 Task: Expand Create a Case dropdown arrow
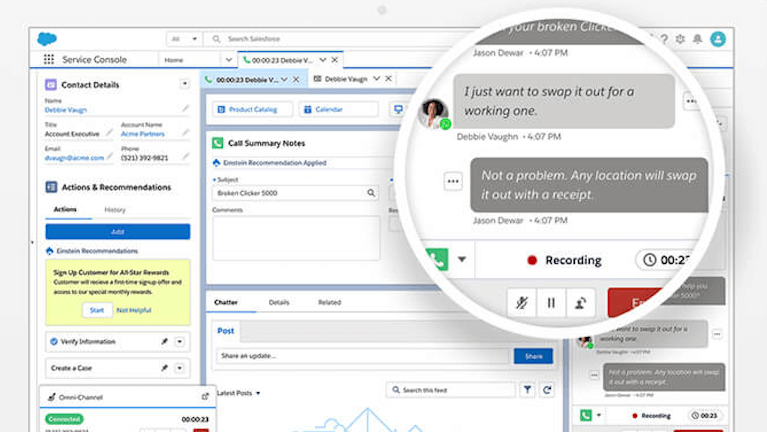180,368
